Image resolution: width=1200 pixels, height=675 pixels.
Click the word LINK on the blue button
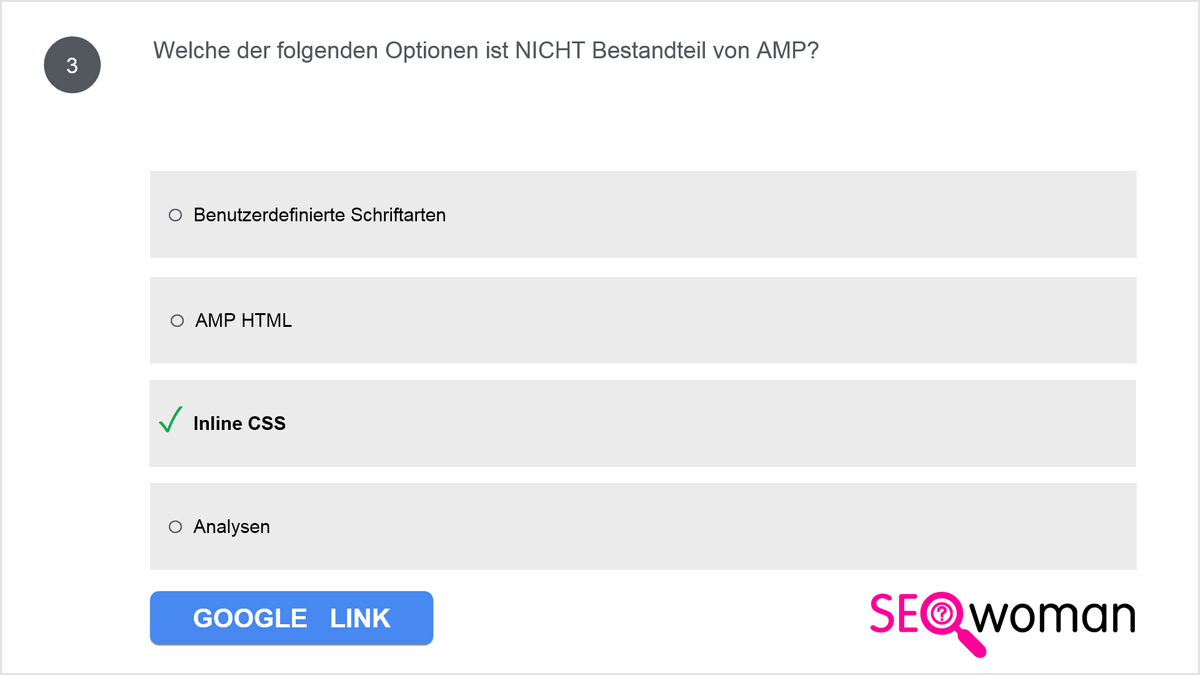360,619
